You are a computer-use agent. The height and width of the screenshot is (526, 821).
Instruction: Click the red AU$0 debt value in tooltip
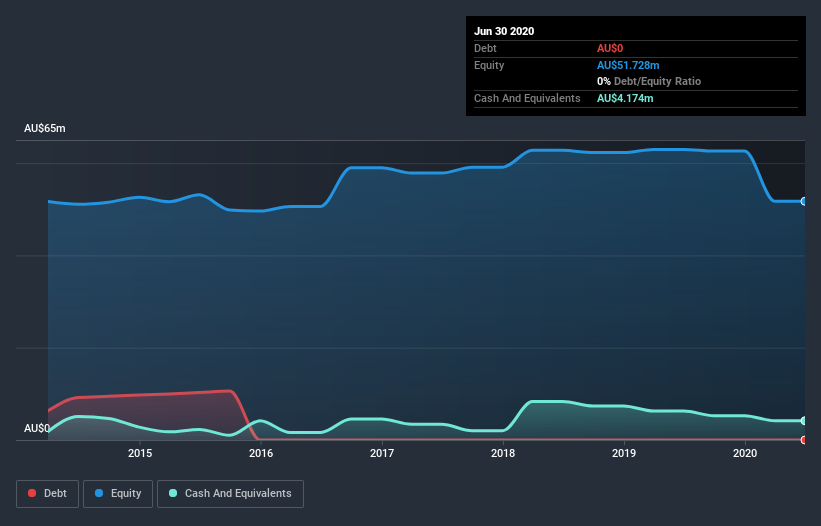pos(609,48)
